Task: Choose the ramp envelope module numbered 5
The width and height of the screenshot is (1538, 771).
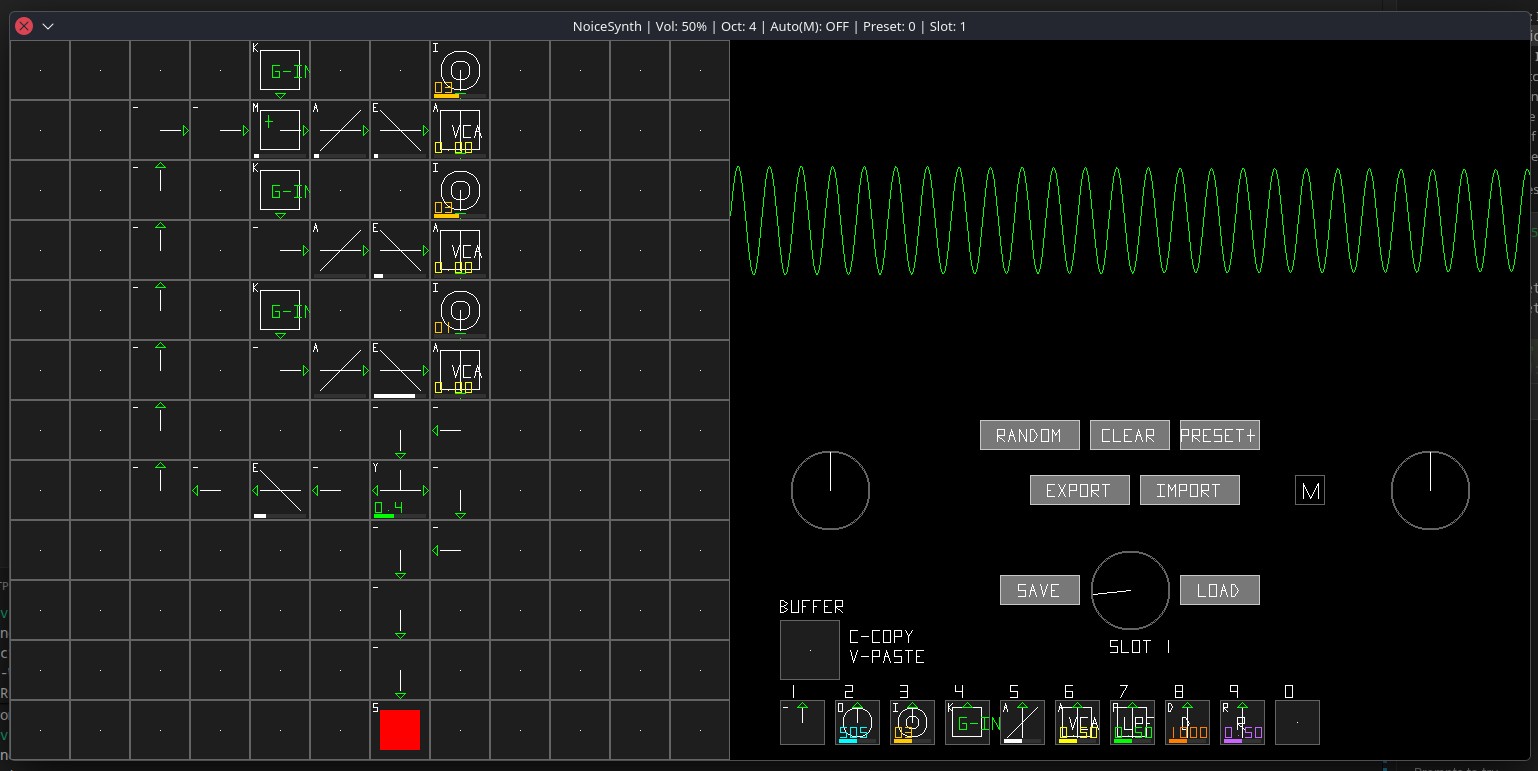Action: [x=1022, y=722]
